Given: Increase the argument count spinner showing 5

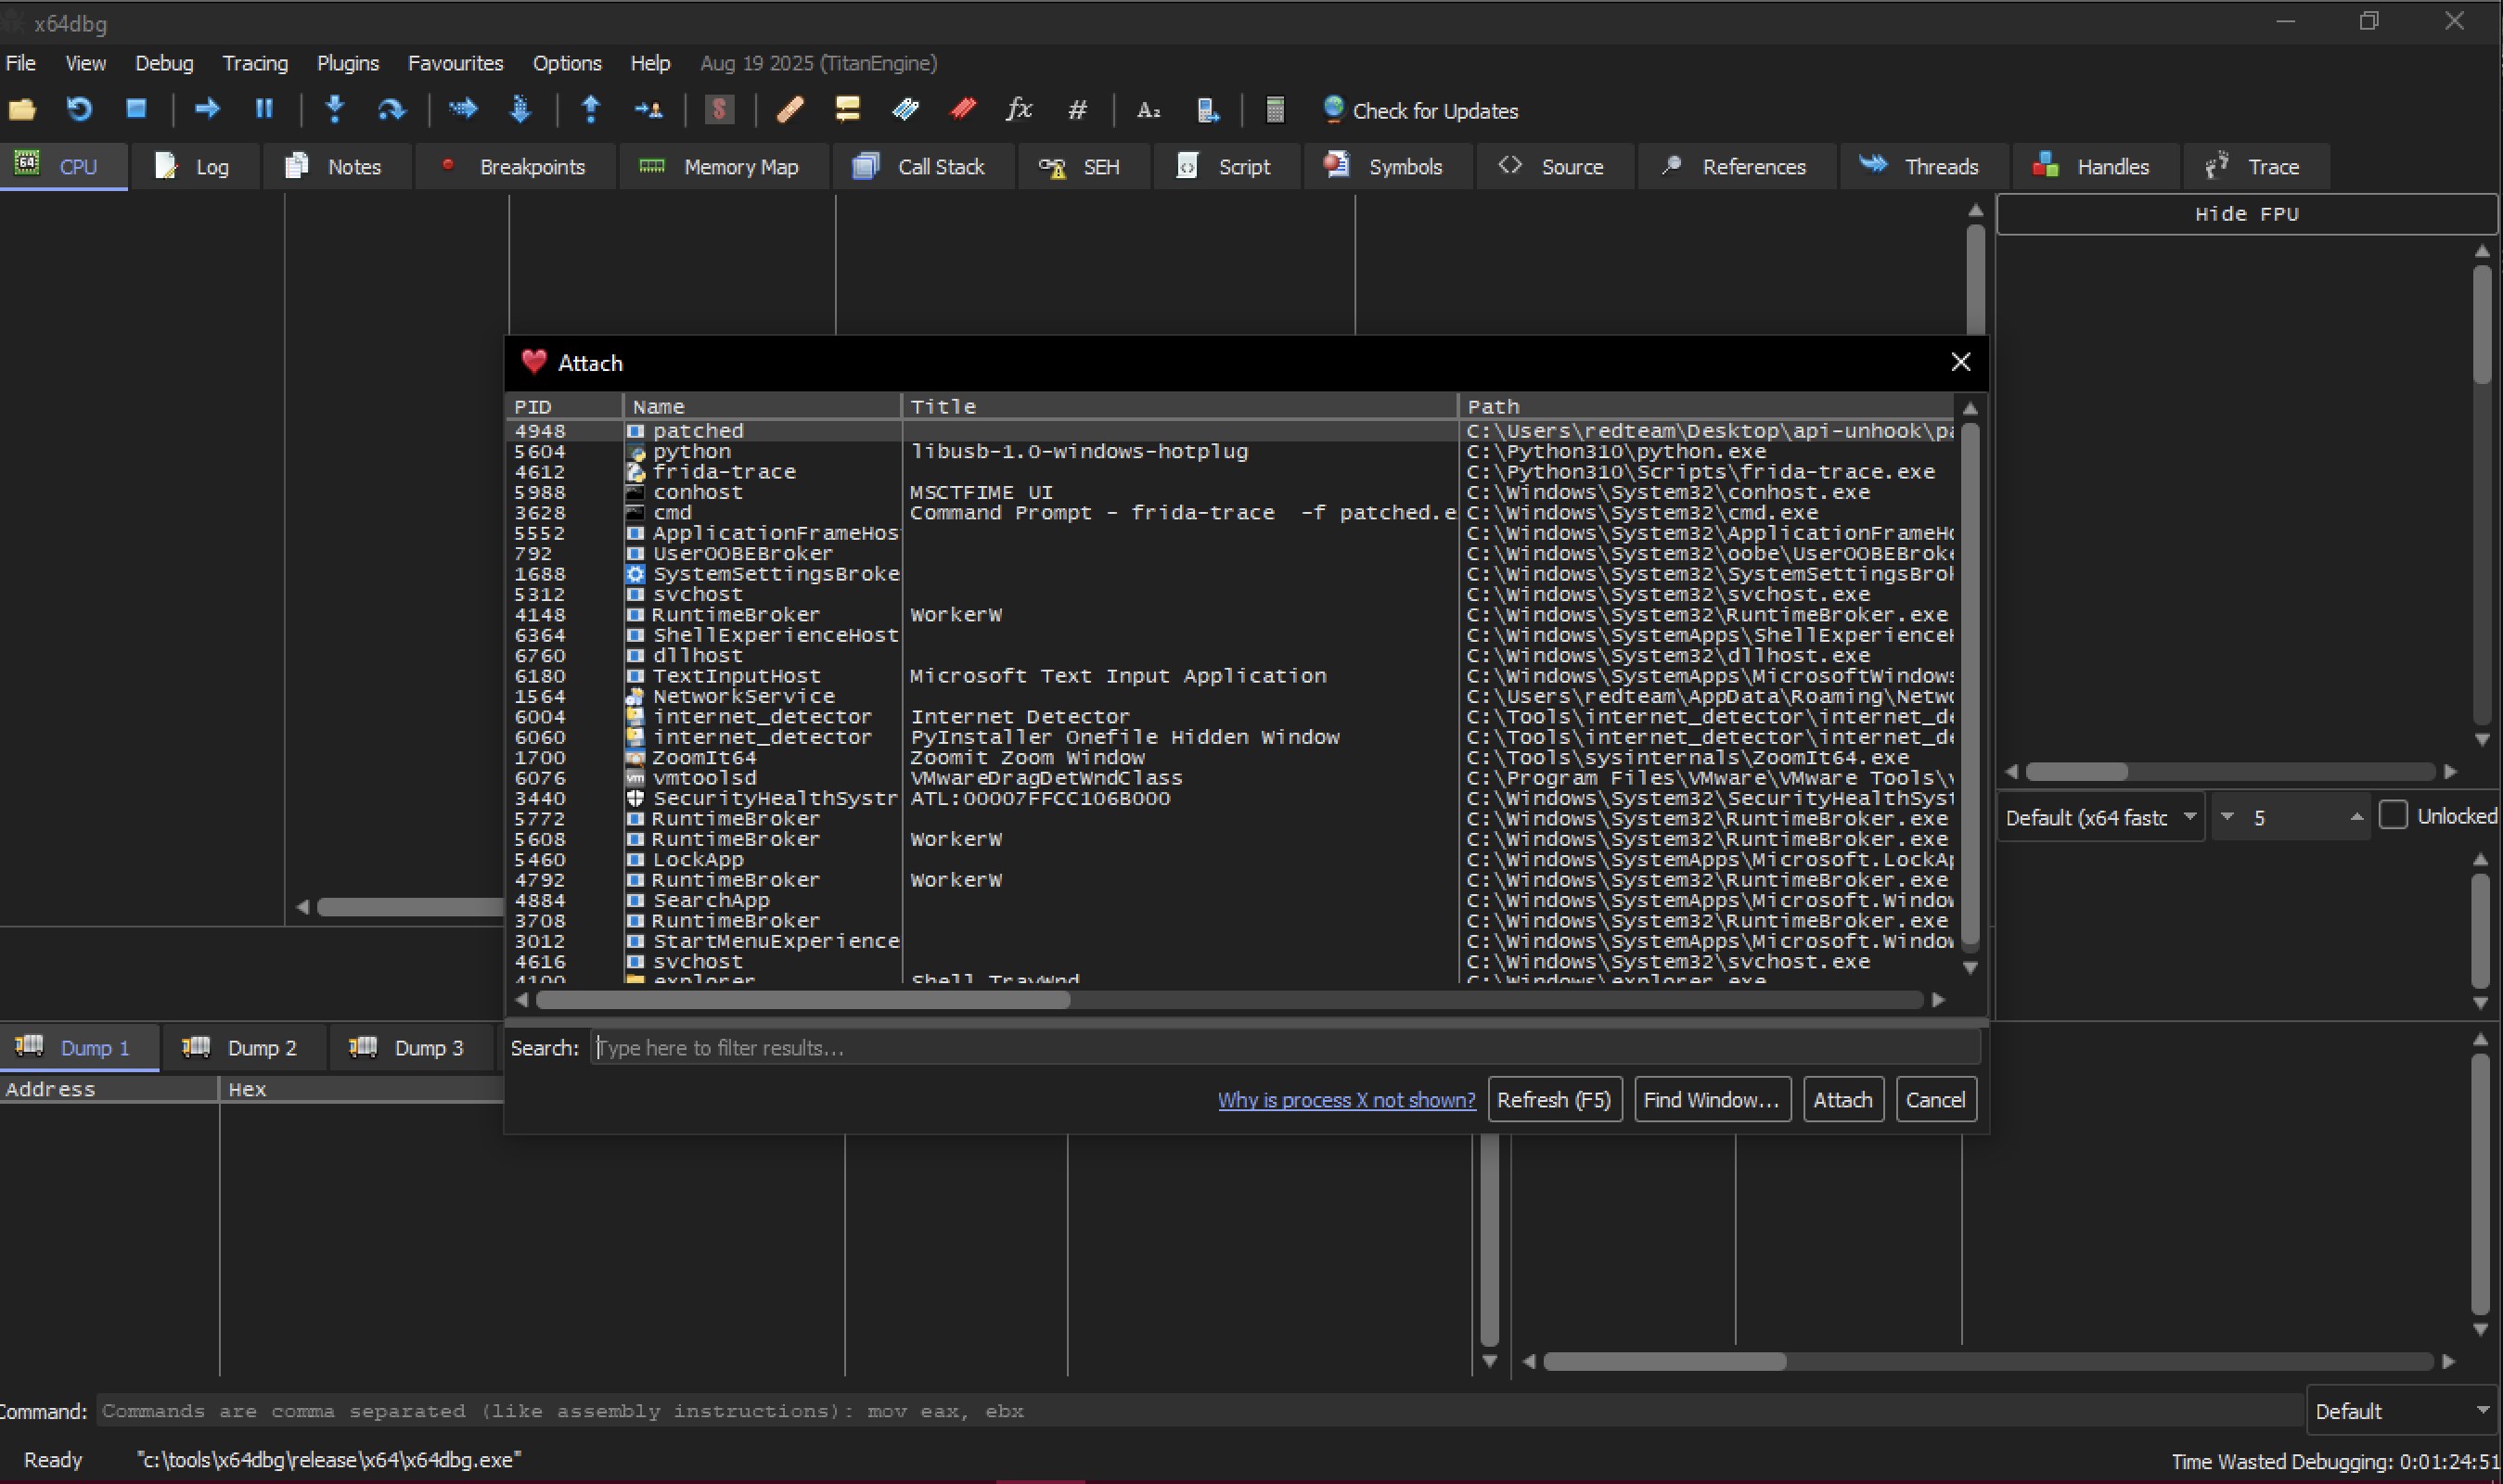Looking at the screenshot, I should coord(2357,818).
